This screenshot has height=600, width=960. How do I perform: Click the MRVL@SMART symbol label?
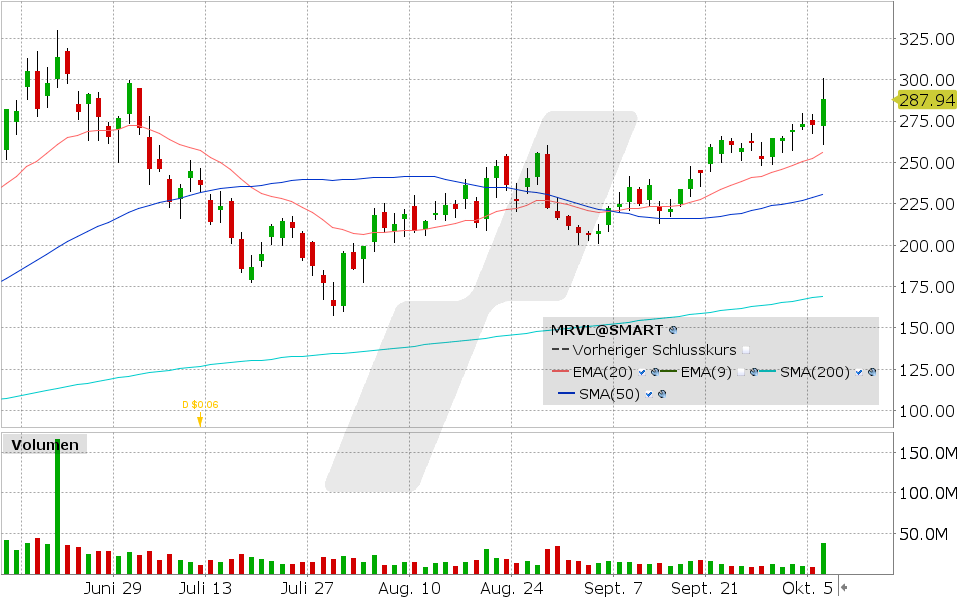[607, 330]
